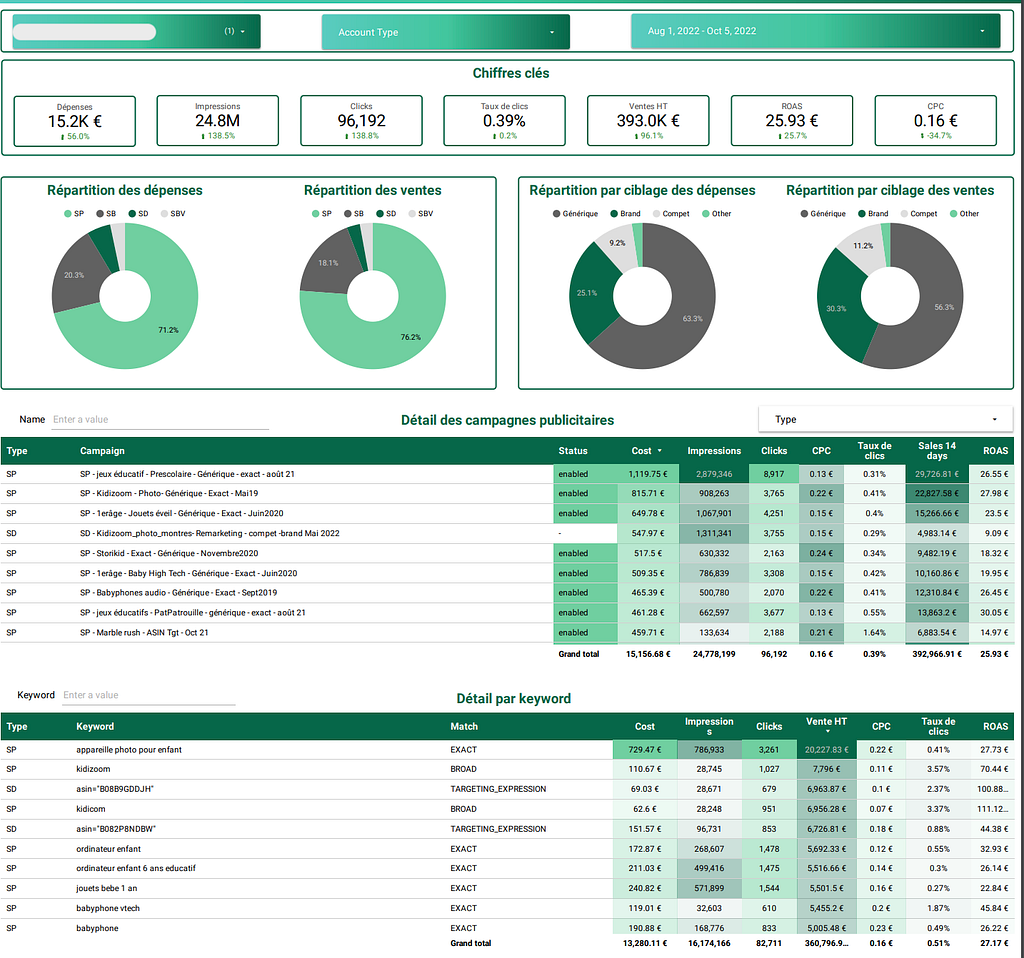1024x958 pixels.
Task: Select campaign 'SP - jeux éducatif - Prescolaire' row
Action: [x=506, y=474]
